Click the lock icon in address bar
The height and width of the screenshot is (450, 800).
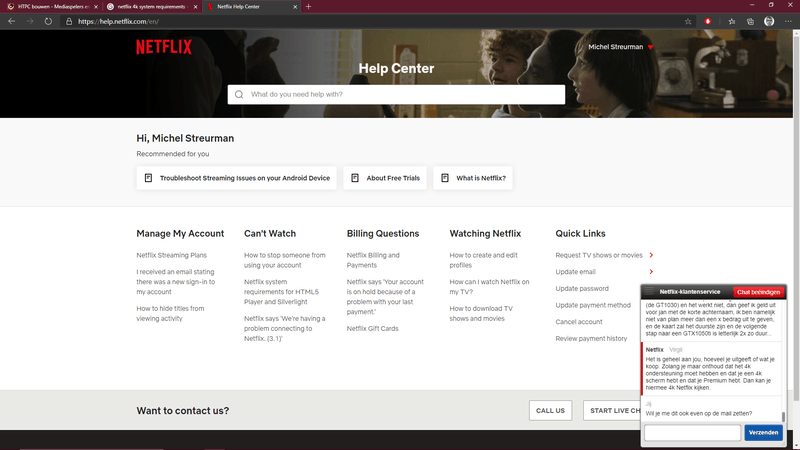[x=69, y=21]
